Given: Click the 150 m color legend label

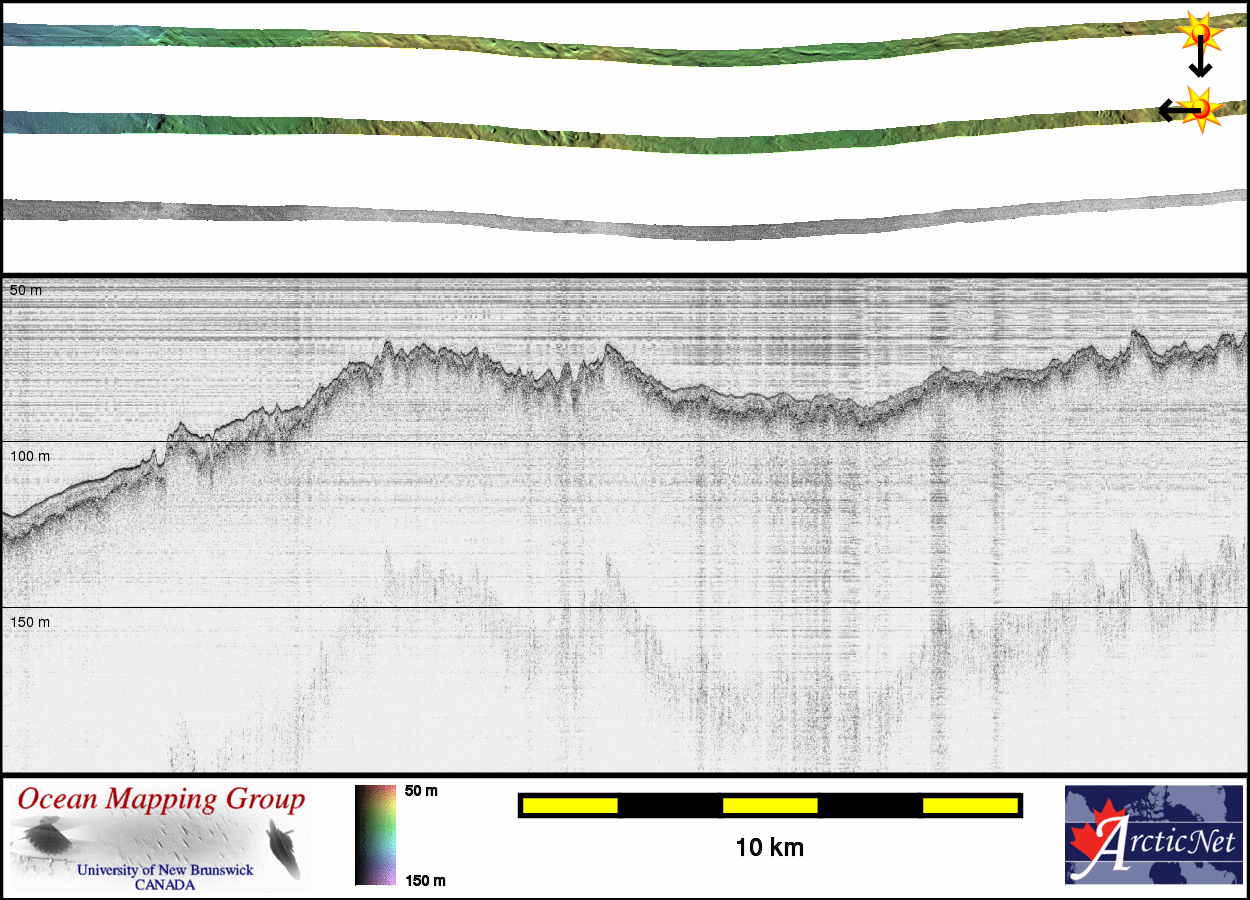Looking at the screenshot, I should (x=424, y=880).
